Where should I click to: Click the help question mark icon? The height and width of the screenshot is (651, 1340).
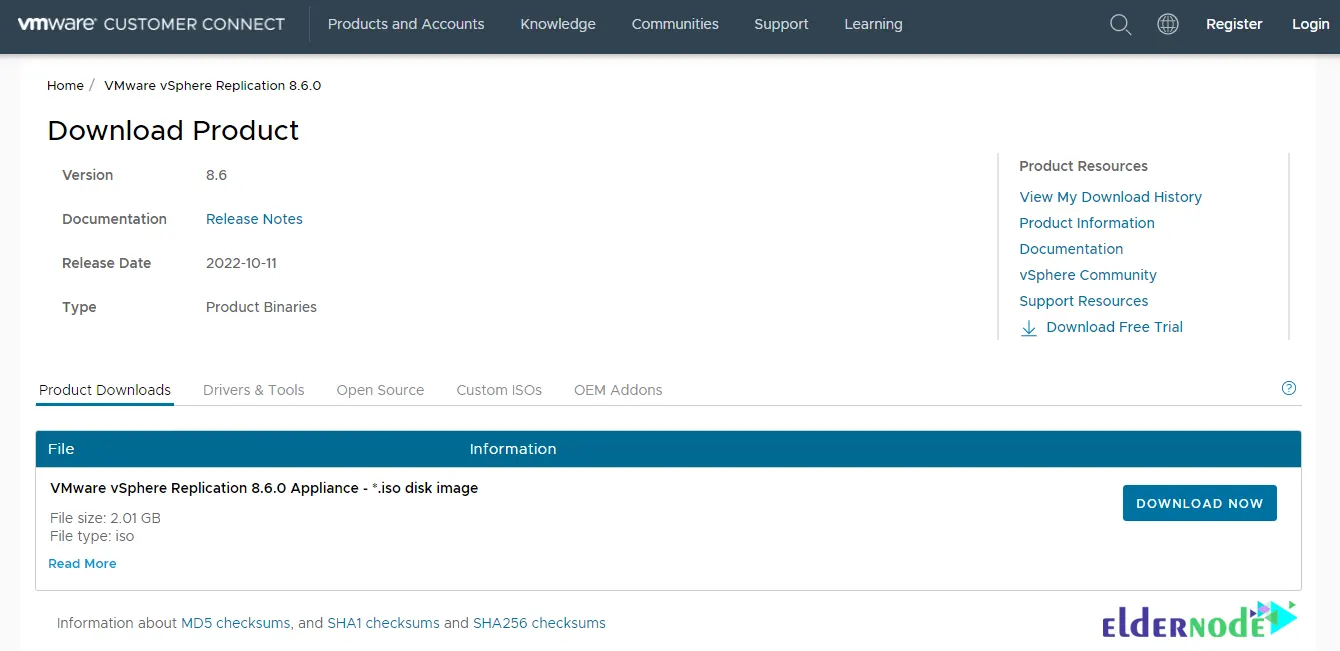(x=1288, y=388)
